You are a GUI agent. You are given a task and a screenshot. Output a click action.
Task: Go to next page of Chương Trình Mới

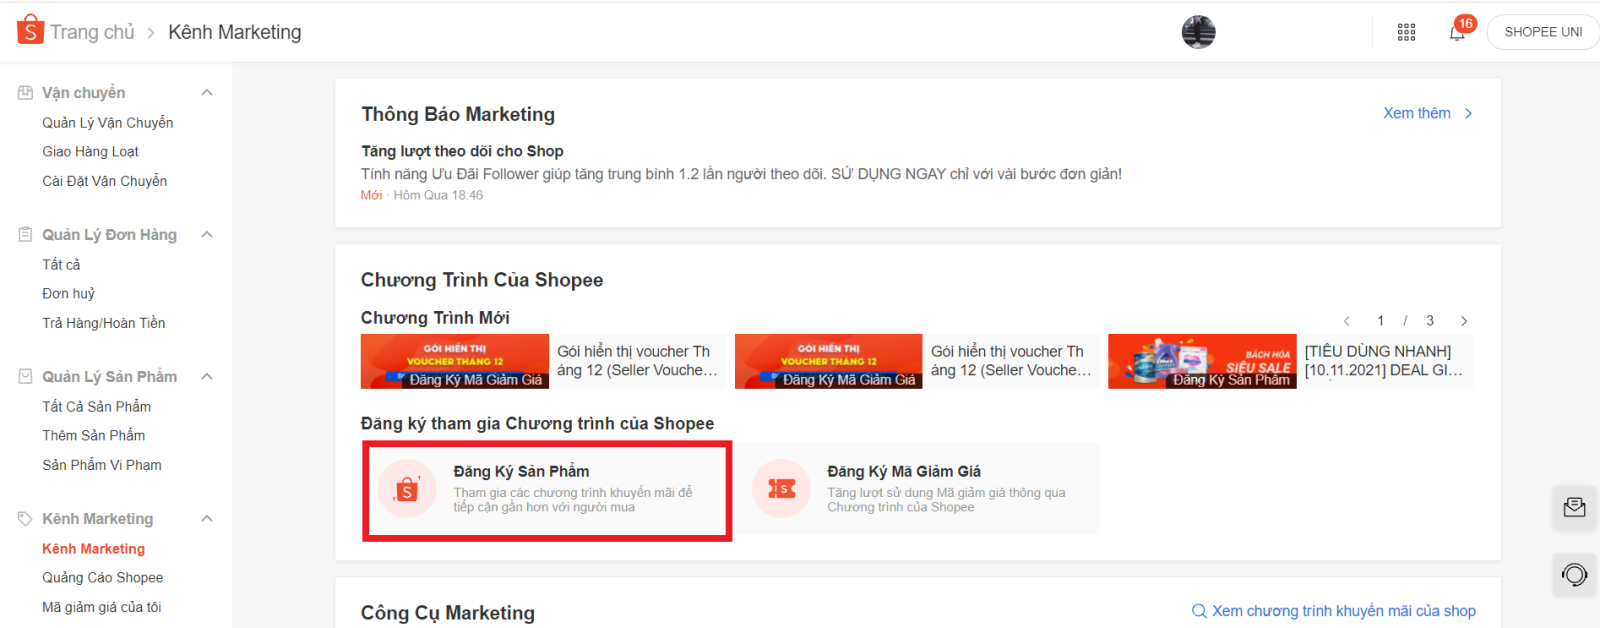click(1464, 321)
